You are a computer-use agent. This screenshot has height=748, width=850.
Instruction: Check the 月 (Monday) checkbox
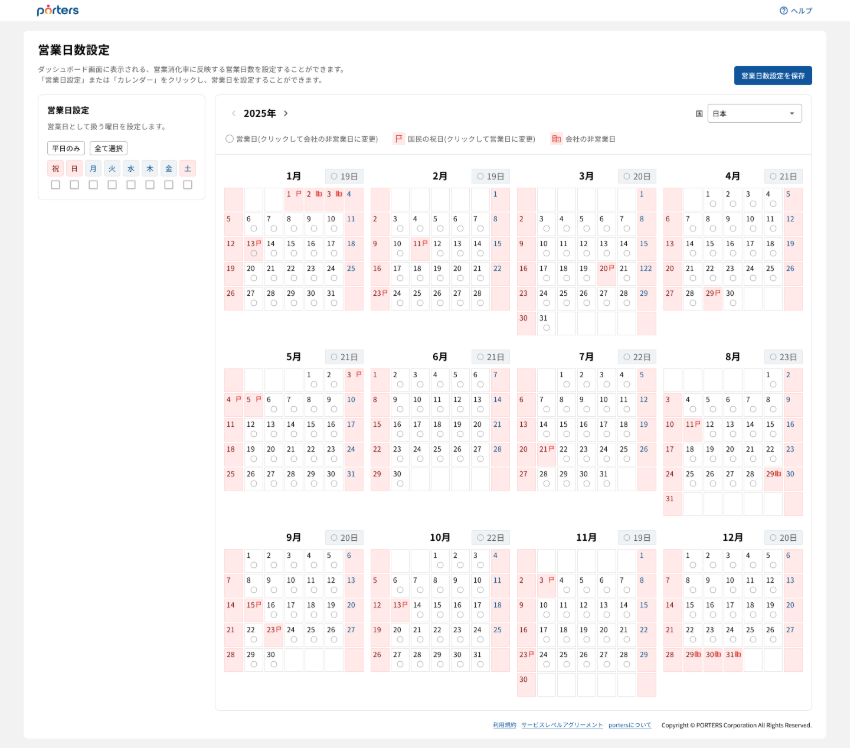point(93,185)
